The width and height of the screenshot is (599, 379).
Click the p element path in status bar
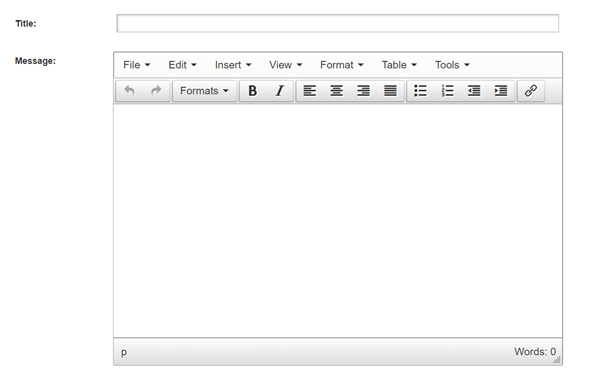click(x=124, y=352)
